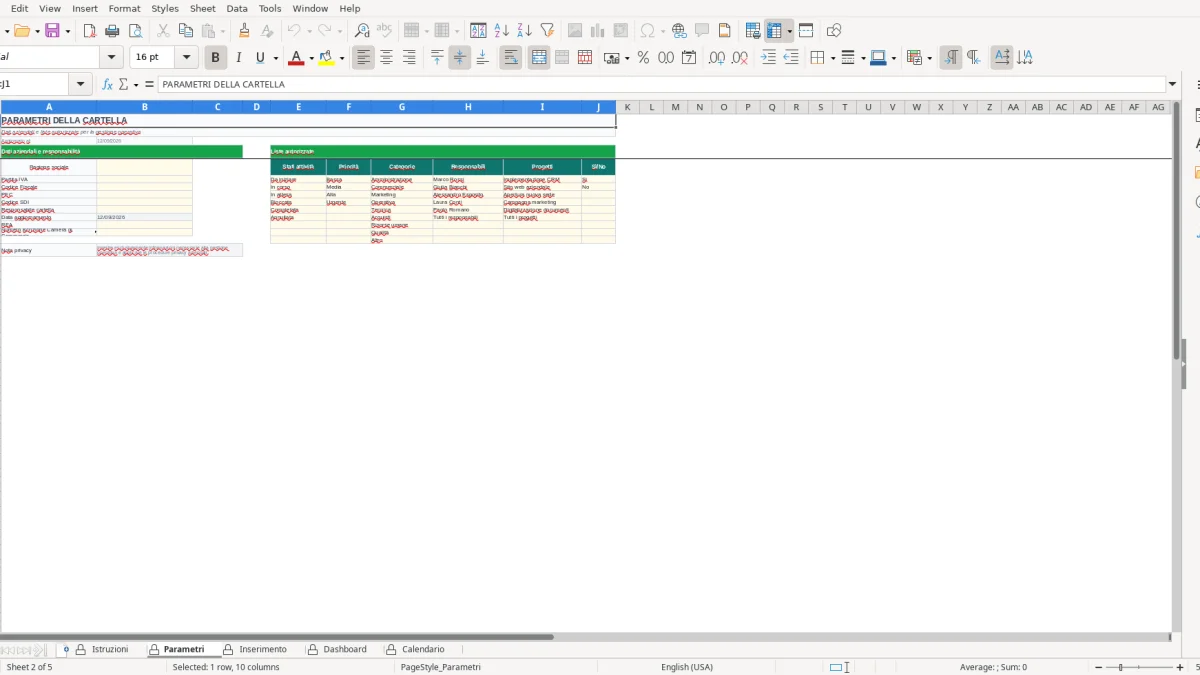The height and width of the screenshot is (675, 1200).
Task: Open the Format menu
Action: coord(125,8)
